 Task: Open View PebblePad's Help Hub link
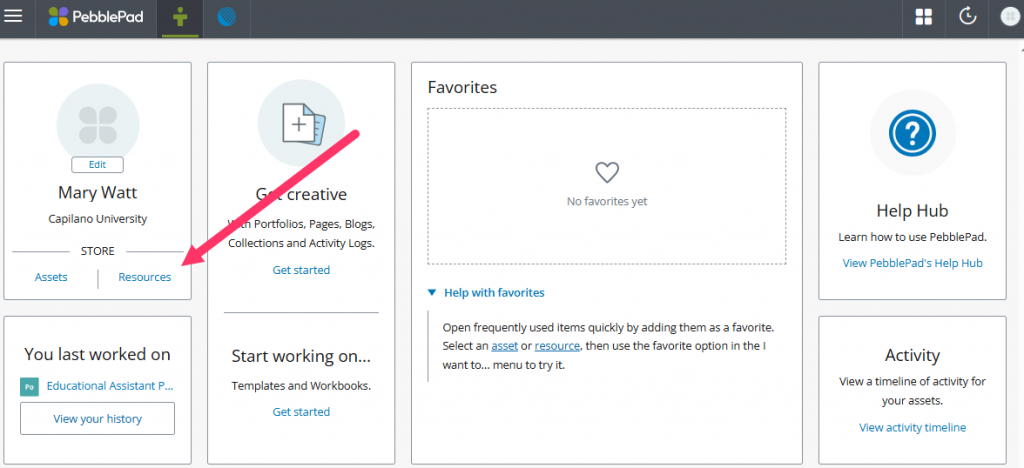tap(912, 263)
